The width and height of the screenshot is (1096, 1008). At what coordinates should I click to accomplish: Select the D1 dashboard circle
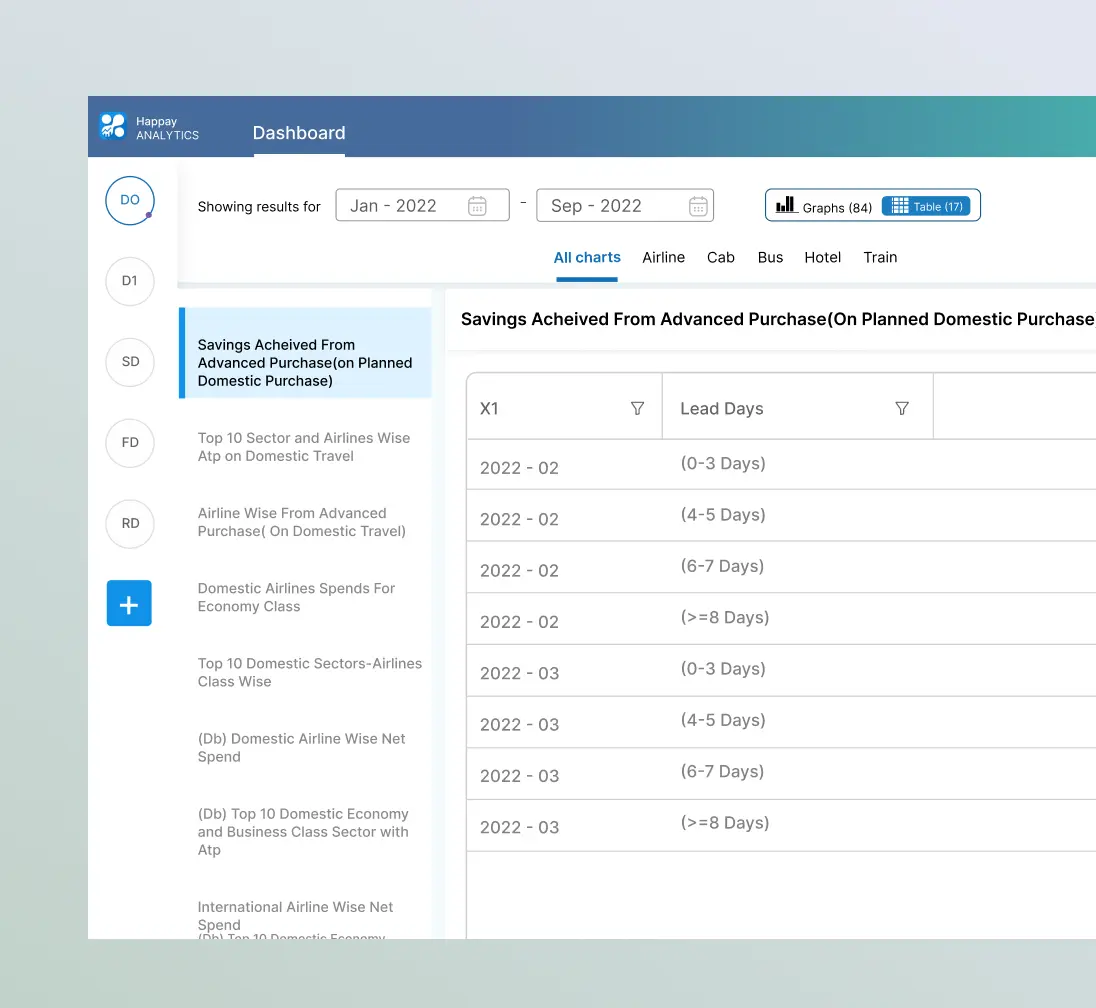click(130, 281)
